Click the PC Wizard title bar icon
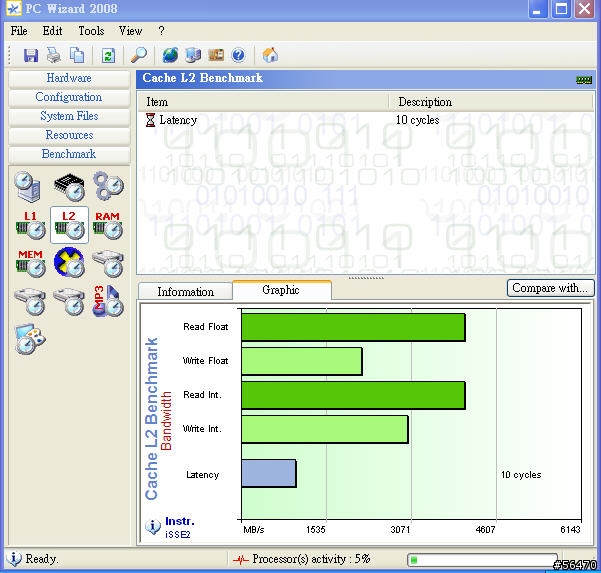This screenshot has height=573, width=601. 13,8
